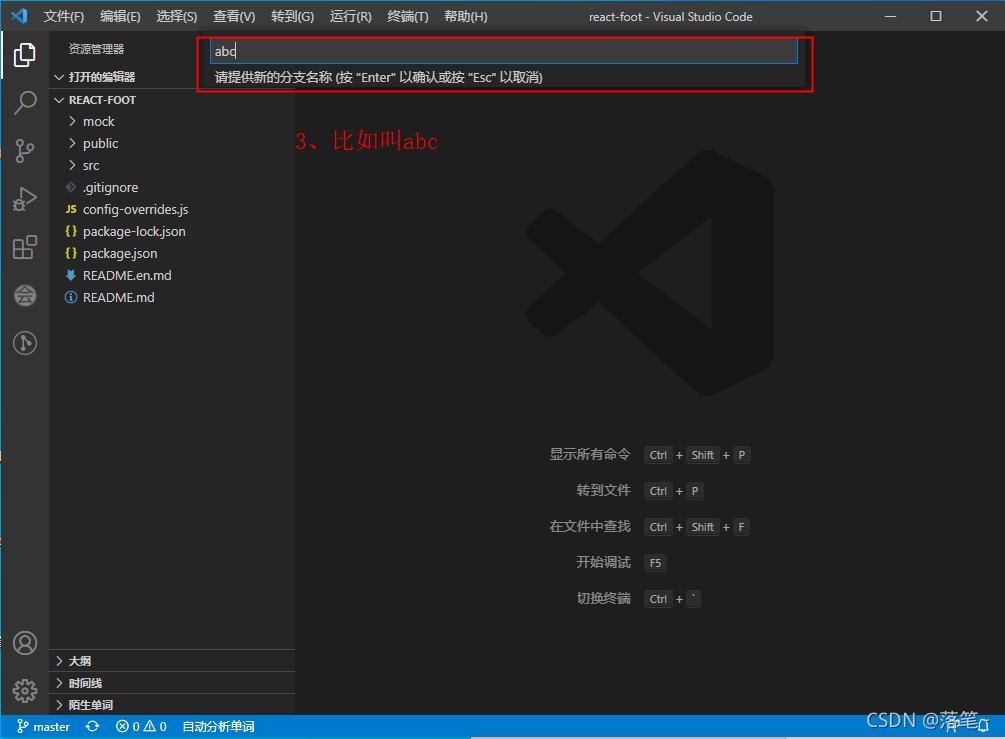Screen dimensions: 1005x739
Task: Click the Synchronize Changes icon in status bar
Action: pyautogui.click(x=93, y=726)
